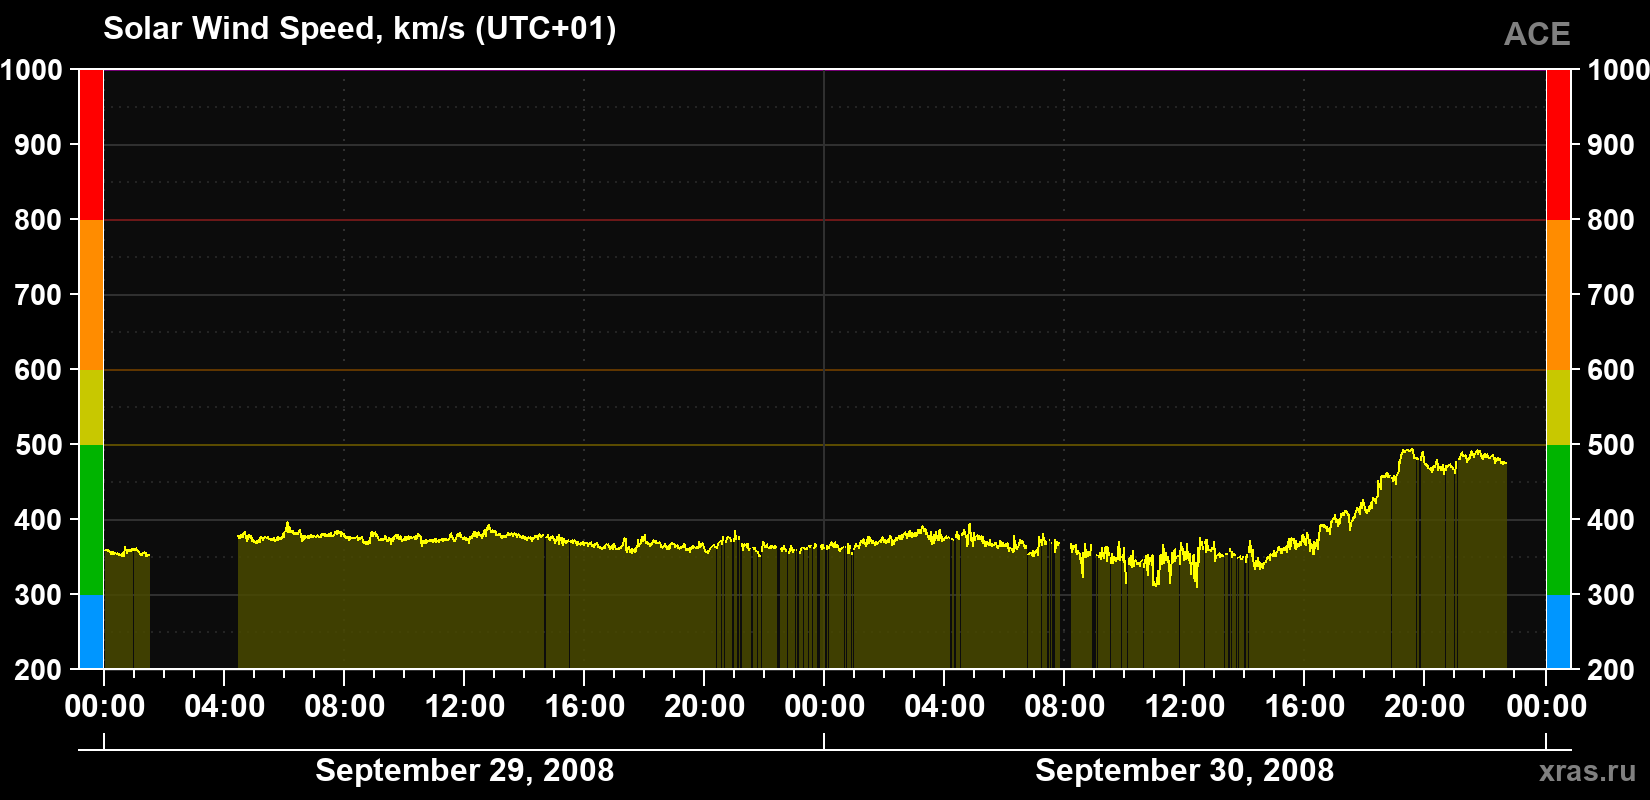Click the wind speed peak near 500 km/s
Viewport: 1650px width, 800px height.
pyautogui.click(x=1408, y=451)
